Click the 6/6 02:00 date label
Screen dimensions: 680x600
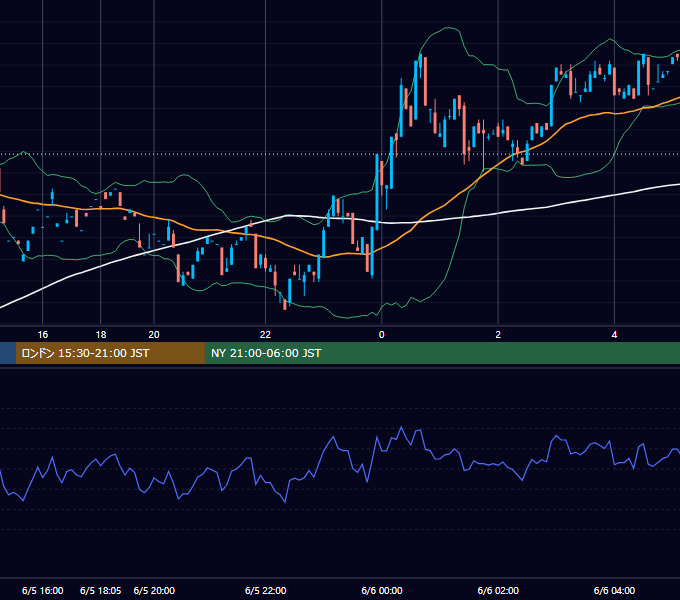[498, 590]
